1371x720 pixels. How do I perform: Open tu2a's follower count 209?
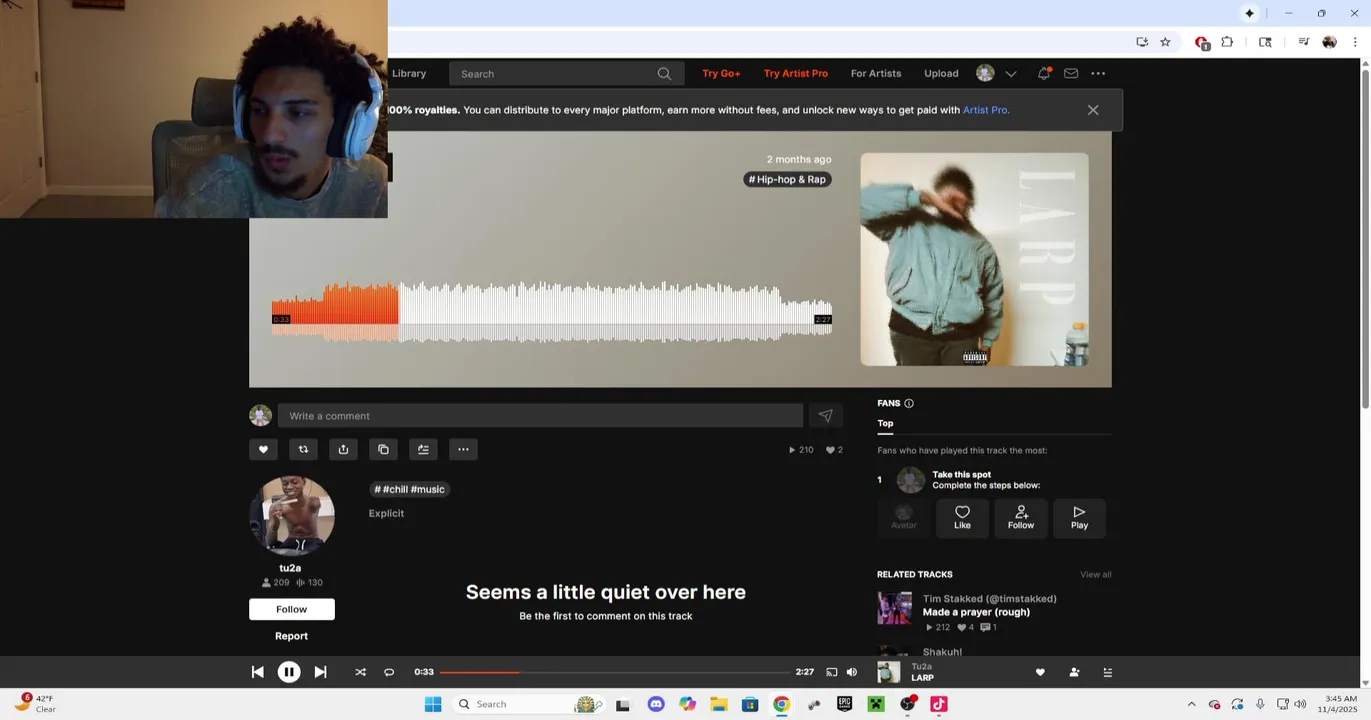276,582
